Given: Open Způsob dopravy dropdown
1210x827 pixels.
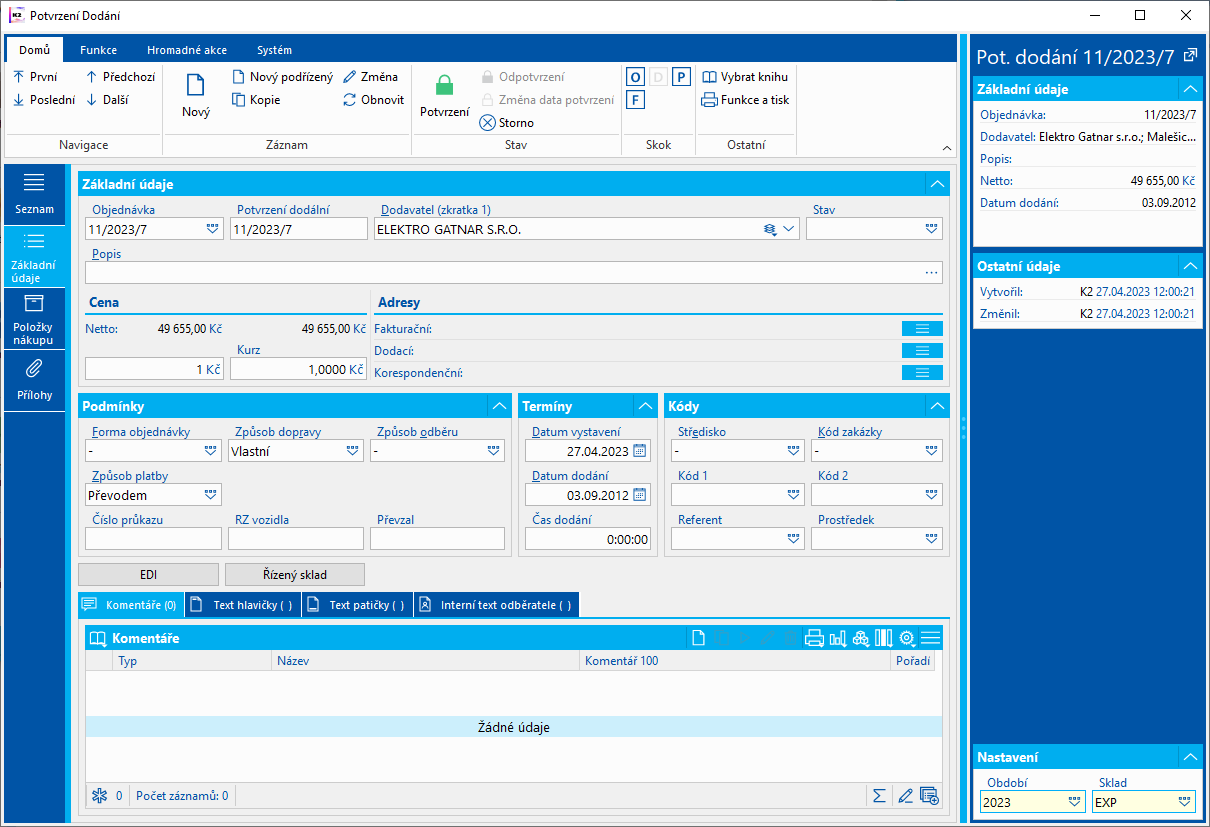Looking at the screenshot, I should (x=353, y=451).
